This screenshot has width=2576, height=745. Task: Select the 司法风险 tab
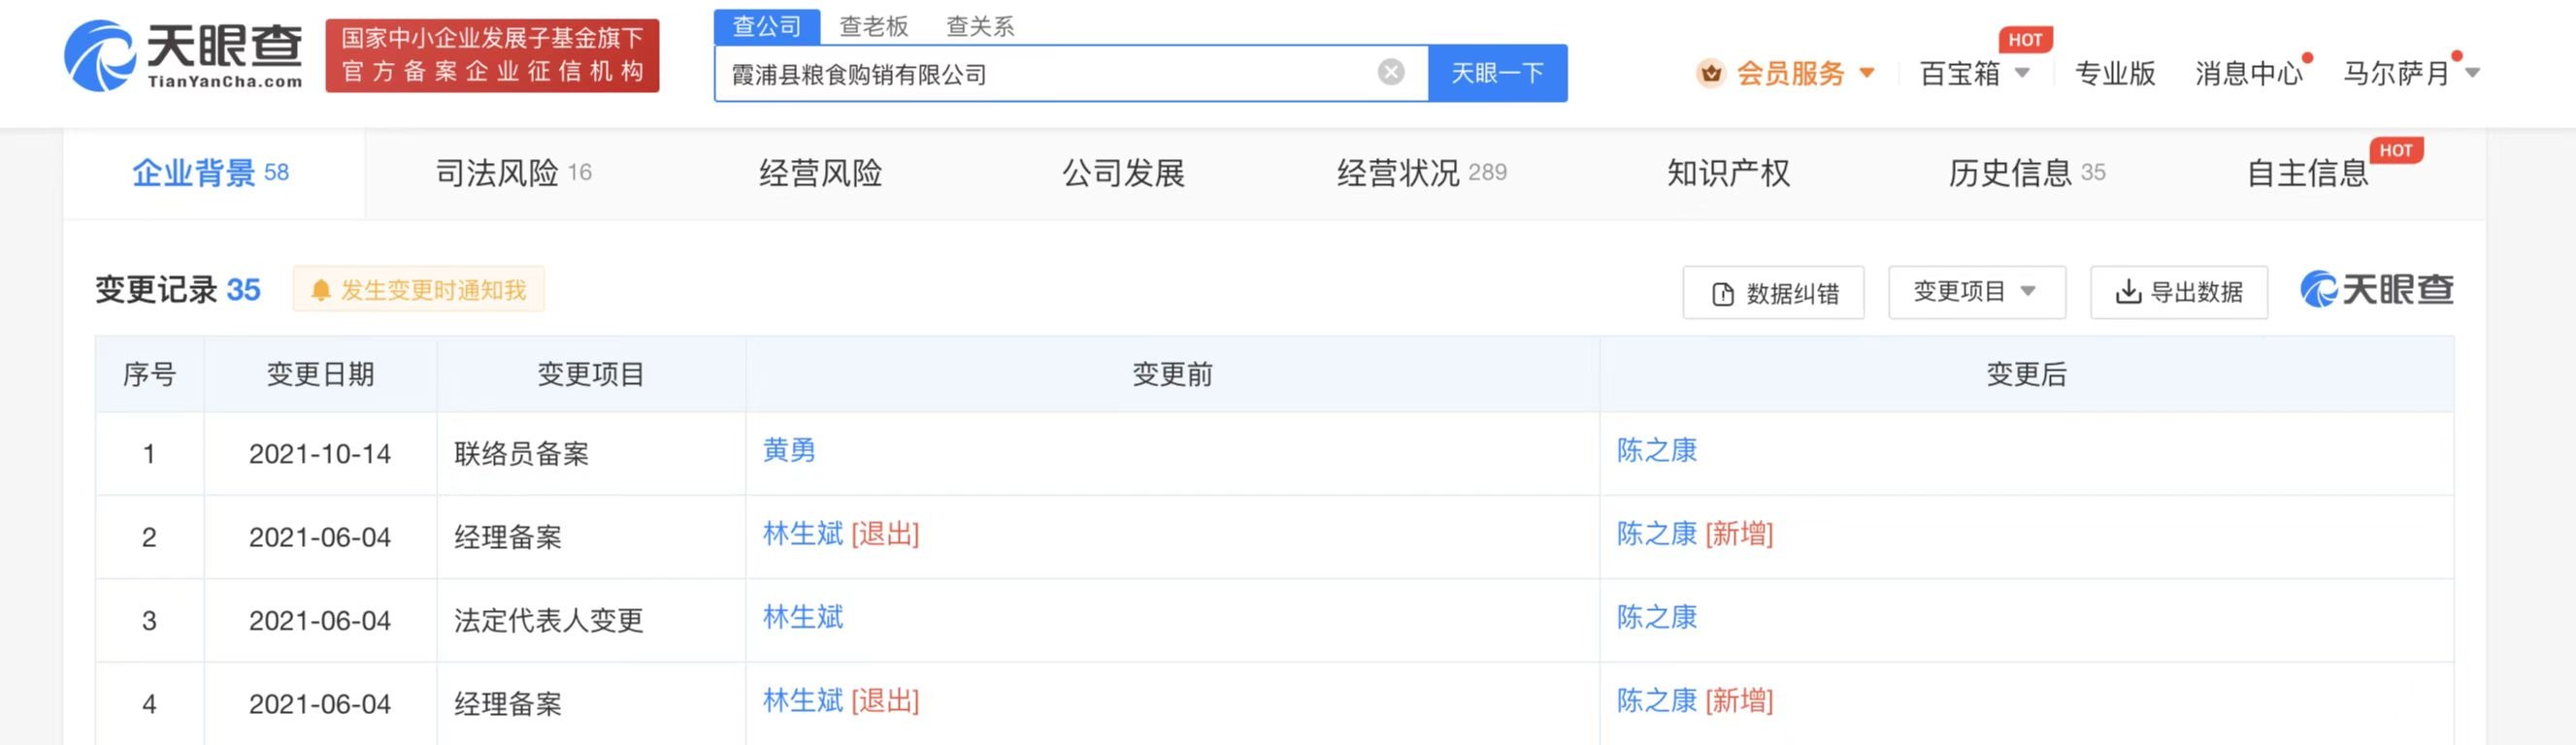(x=513, y=173)
